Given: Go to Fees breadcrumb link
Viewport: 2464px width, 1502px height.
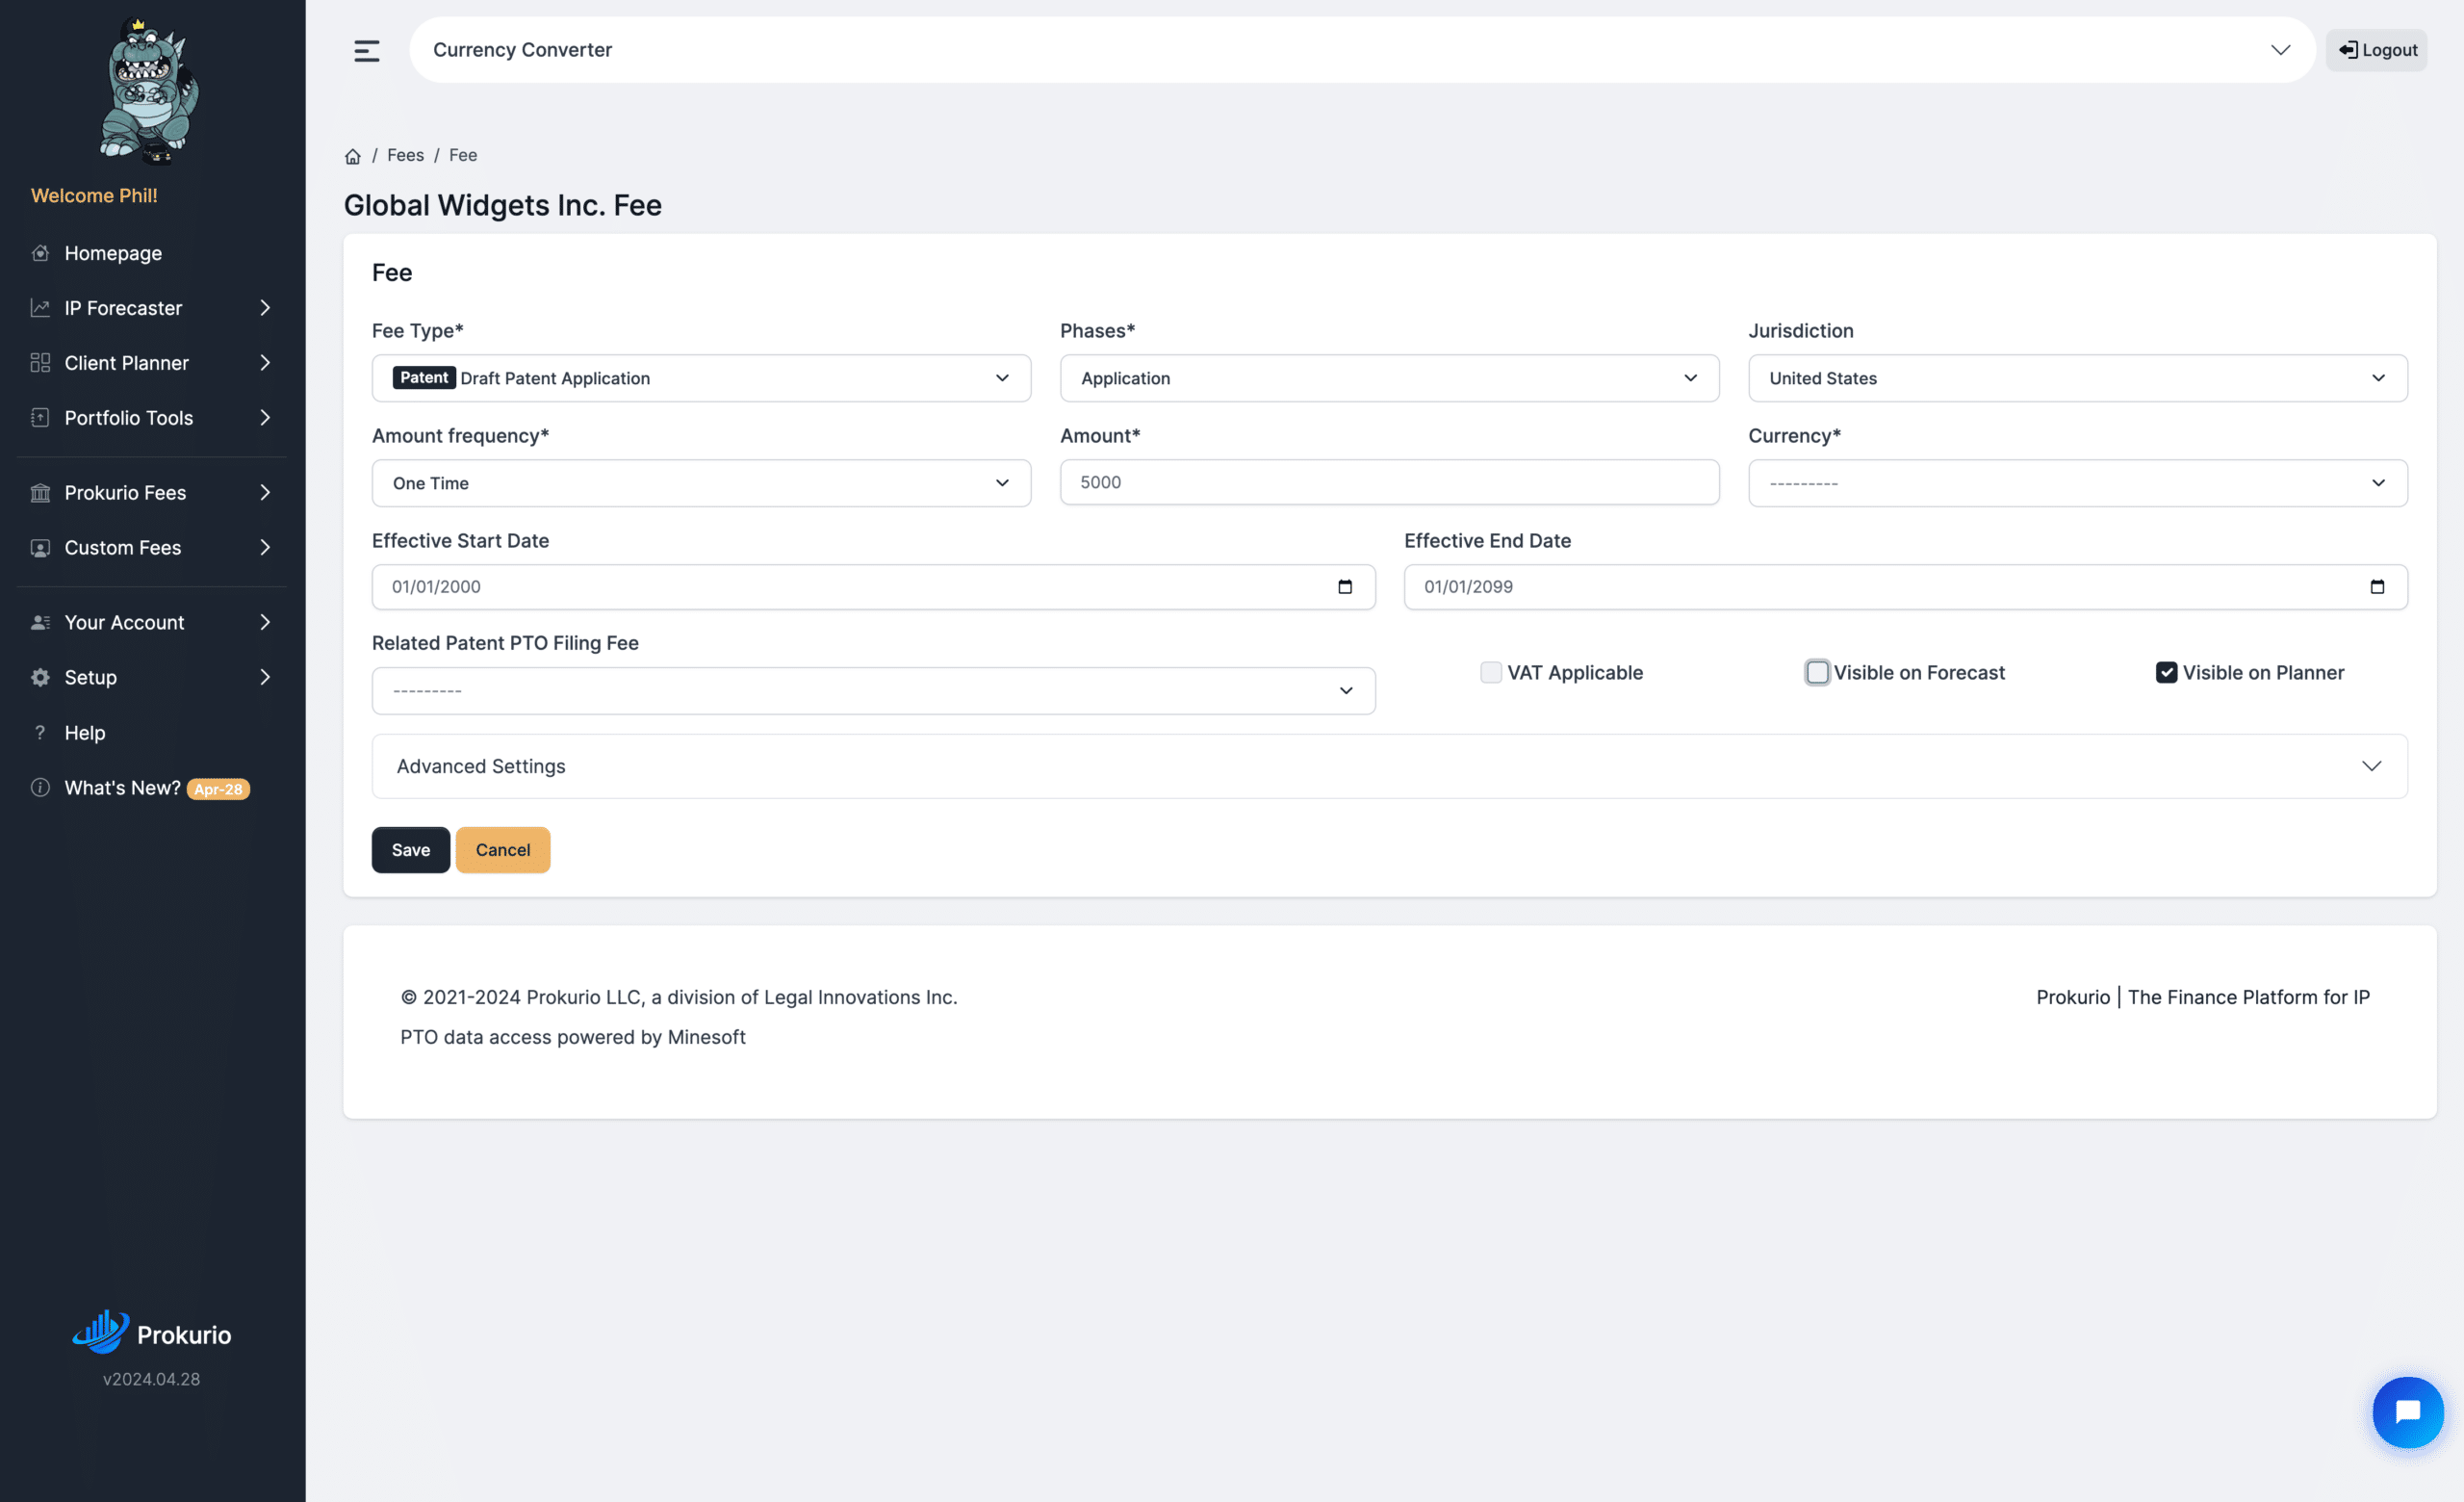Looking at the screenshot, I should pyautogui.click(x=405, y=155).
